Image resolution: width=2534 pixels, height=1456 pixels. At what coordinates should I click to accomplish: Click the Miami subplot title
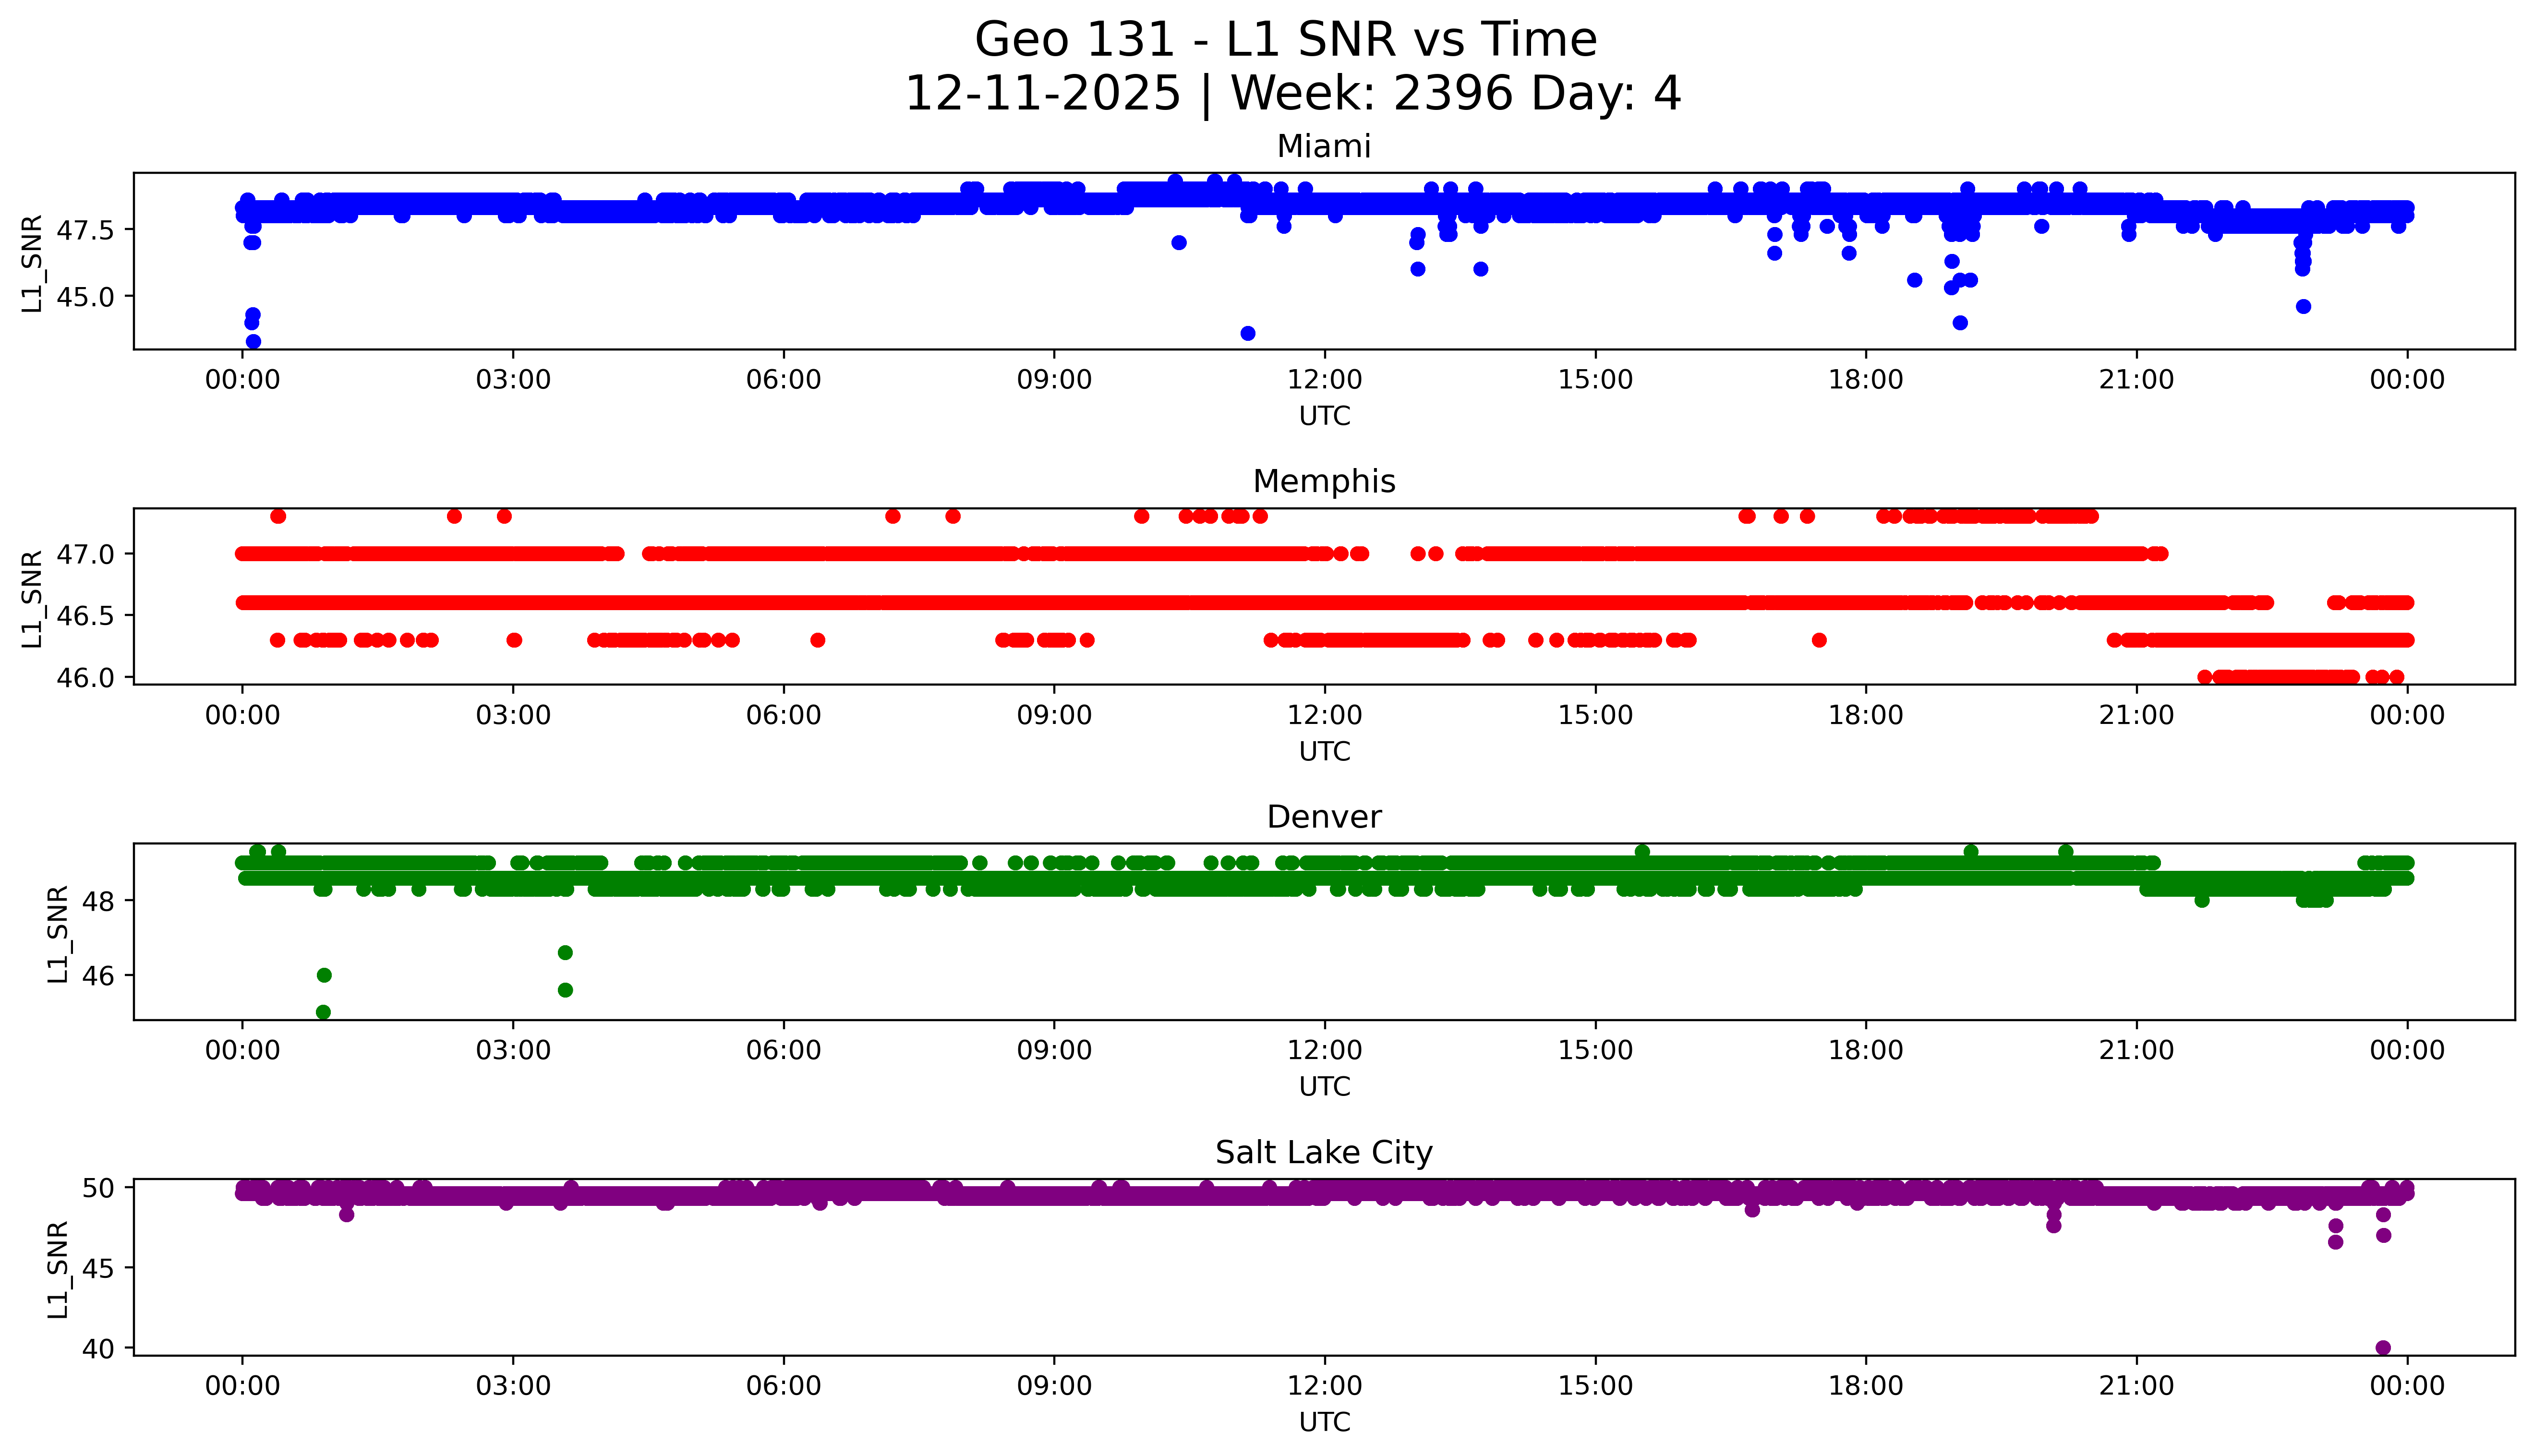(x=1323, y=147)
